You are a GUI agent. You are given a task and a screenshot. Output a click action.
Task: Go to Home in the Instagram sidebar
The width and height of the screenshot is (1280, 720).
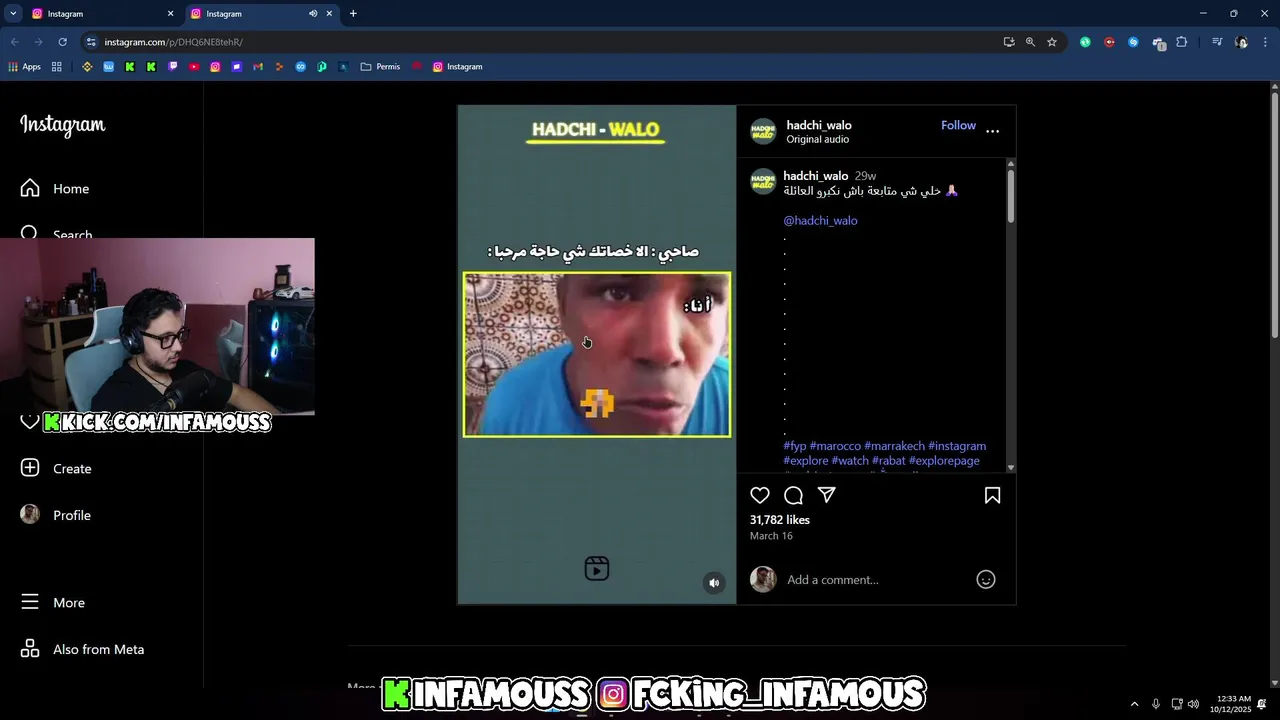(x=55, y=188)
